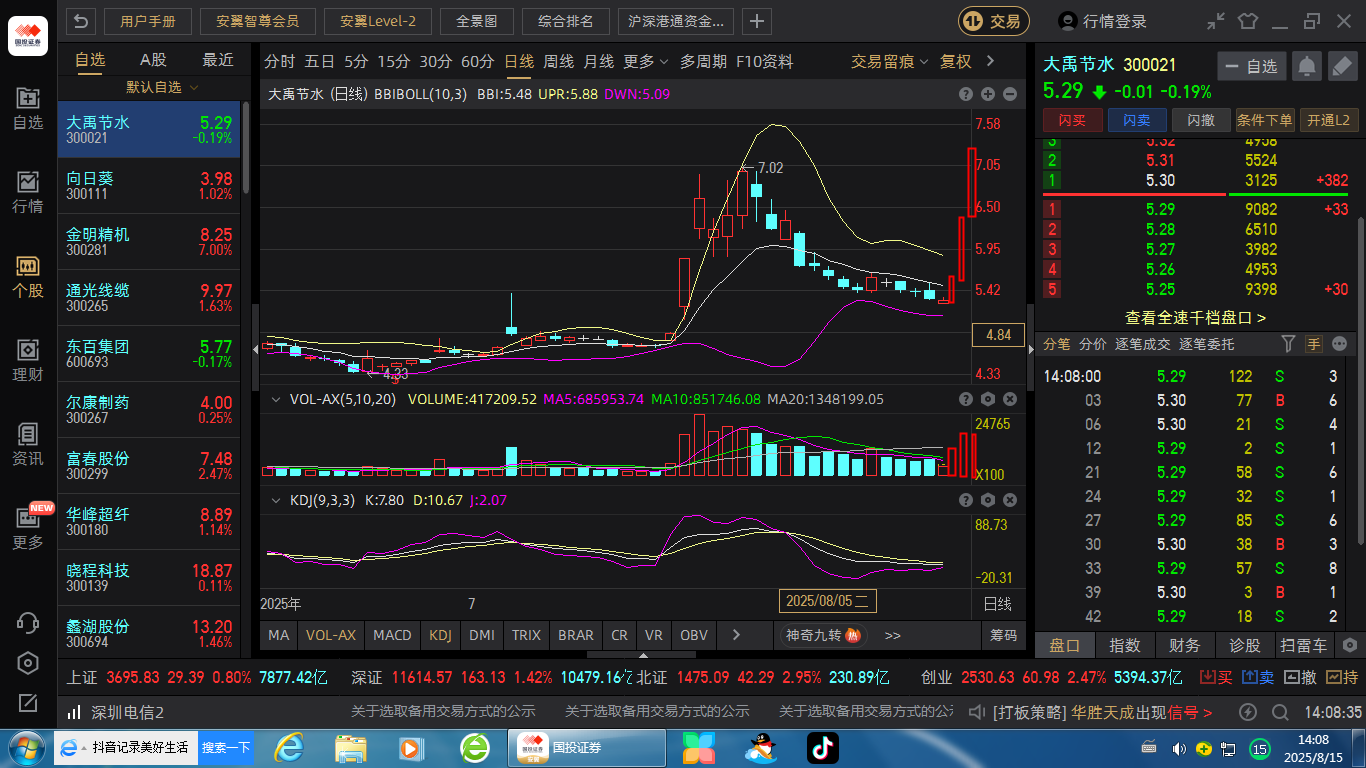The image size is (1366, 768).
Task: Click the filter funnel icon in tick list
Action: coord(1289,344)
